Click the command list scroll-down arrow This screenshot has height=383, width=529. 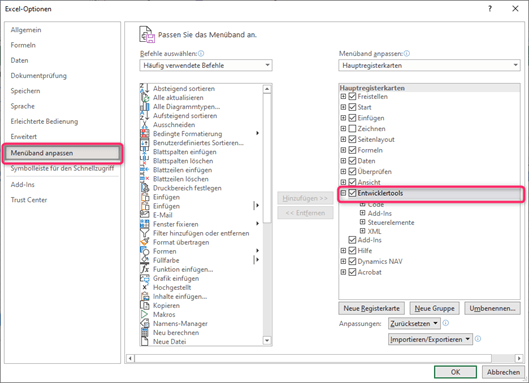tap(267, 340)
